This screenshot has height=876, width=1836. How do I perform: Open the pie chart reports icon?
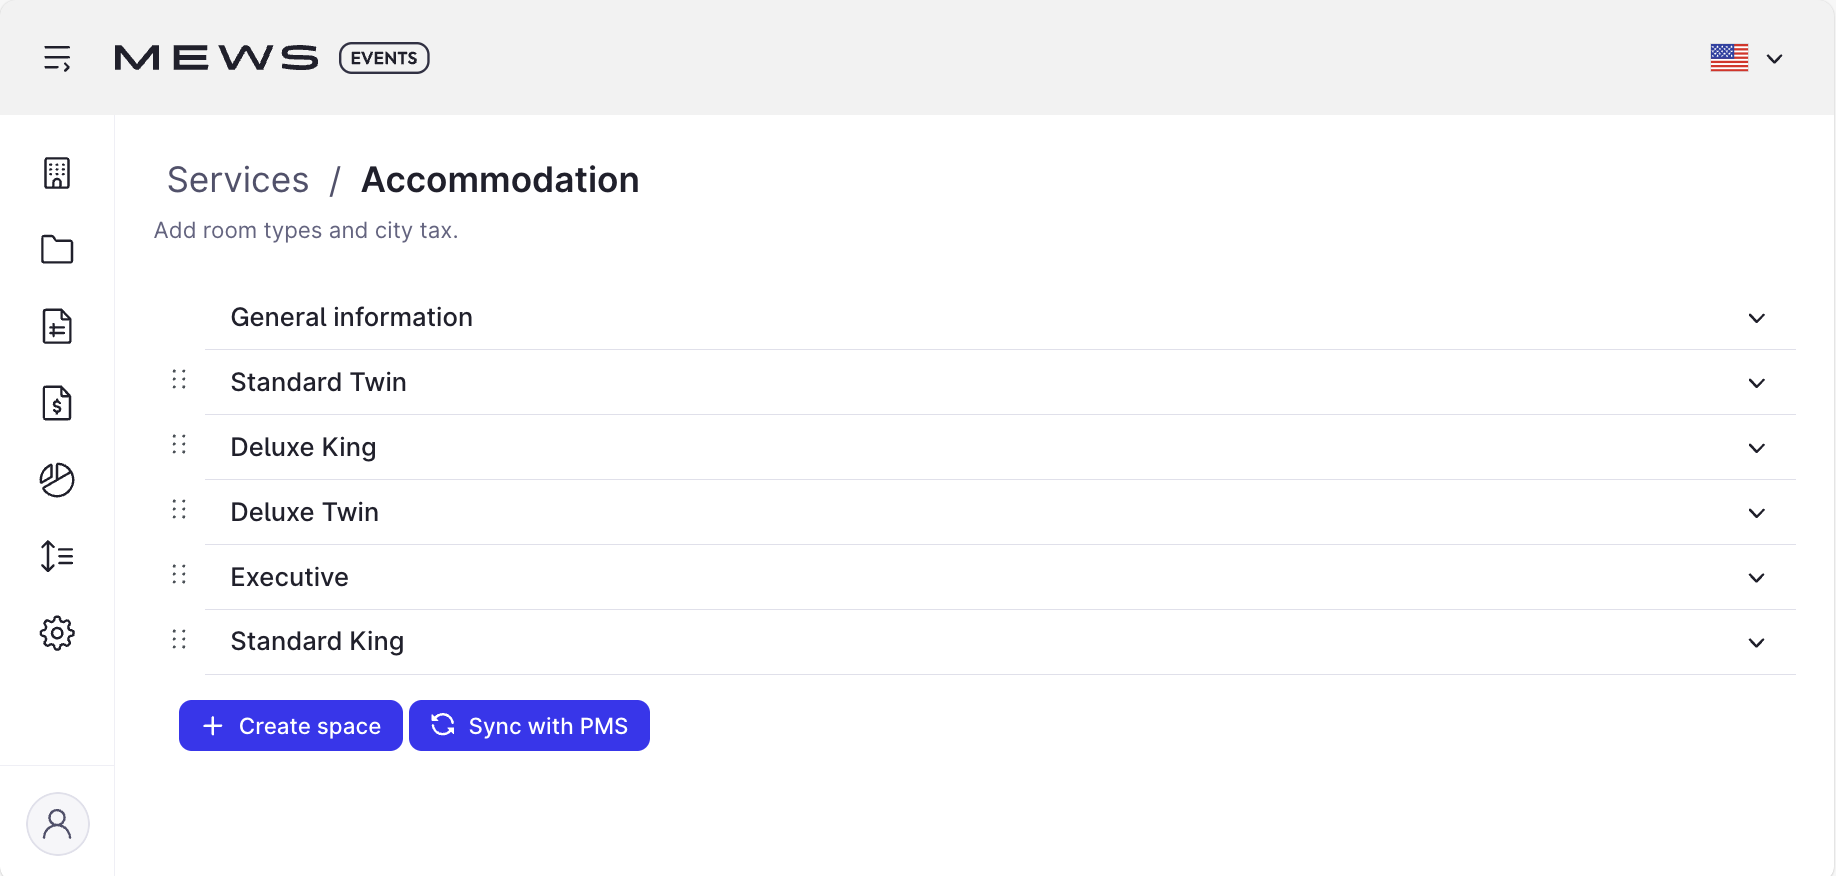[x=57, y=480]
